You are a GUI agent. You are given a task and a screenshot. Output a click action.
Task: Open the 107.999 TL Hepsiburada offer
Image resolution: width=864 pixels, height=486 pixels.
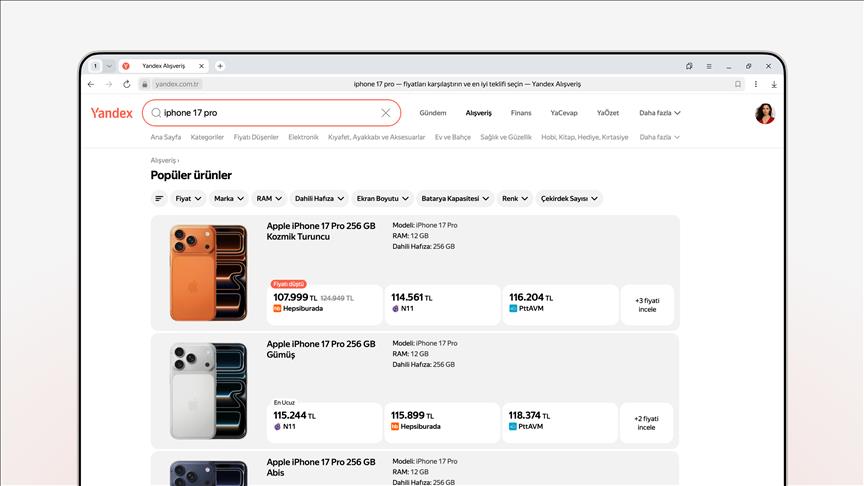[x=325, y=304]
